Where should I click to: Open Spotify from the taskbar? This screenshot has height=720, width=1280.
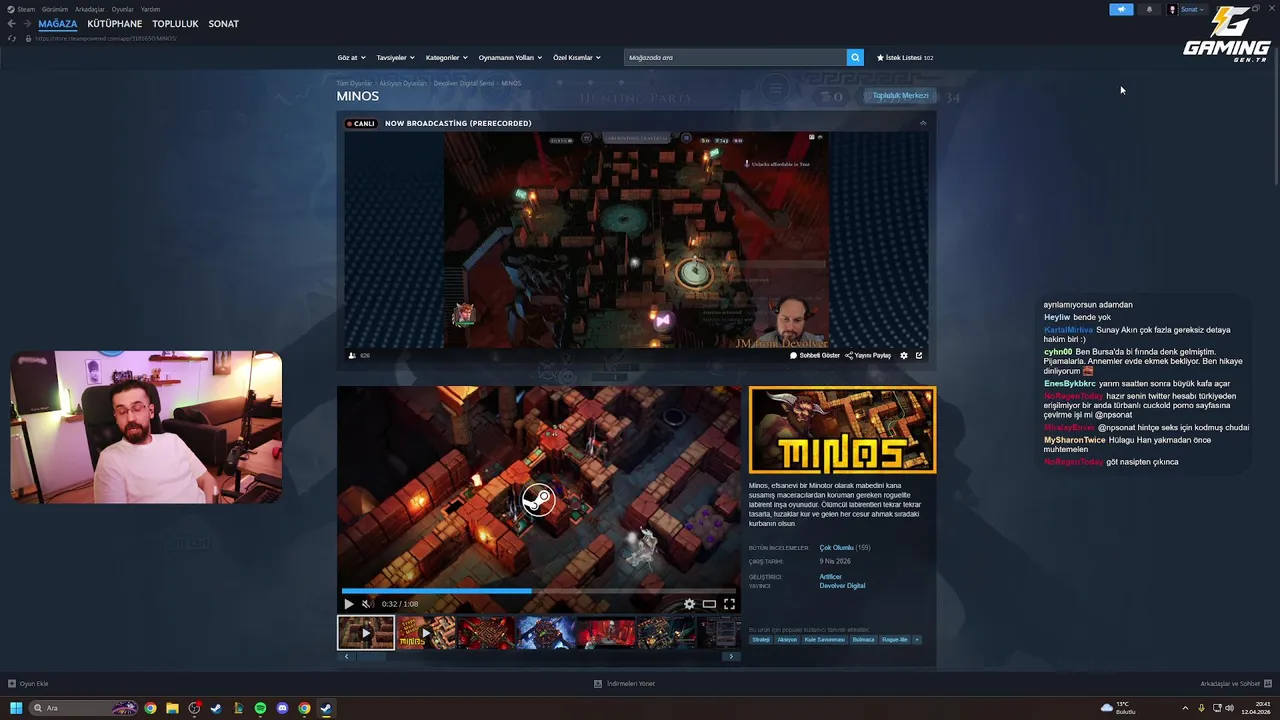(260, 708)
